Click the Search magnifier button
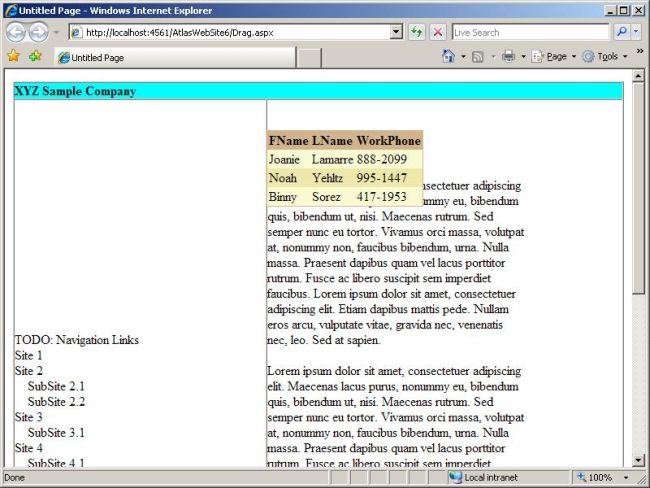 coord(621,32)
